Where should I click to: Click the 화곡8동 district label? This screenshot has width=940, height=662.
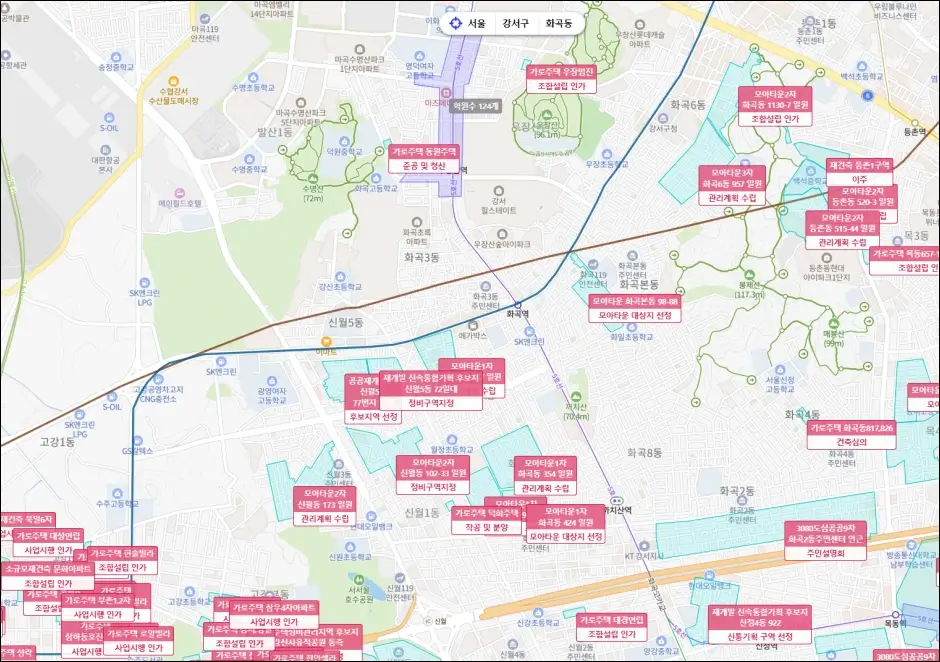coord(644,453)
